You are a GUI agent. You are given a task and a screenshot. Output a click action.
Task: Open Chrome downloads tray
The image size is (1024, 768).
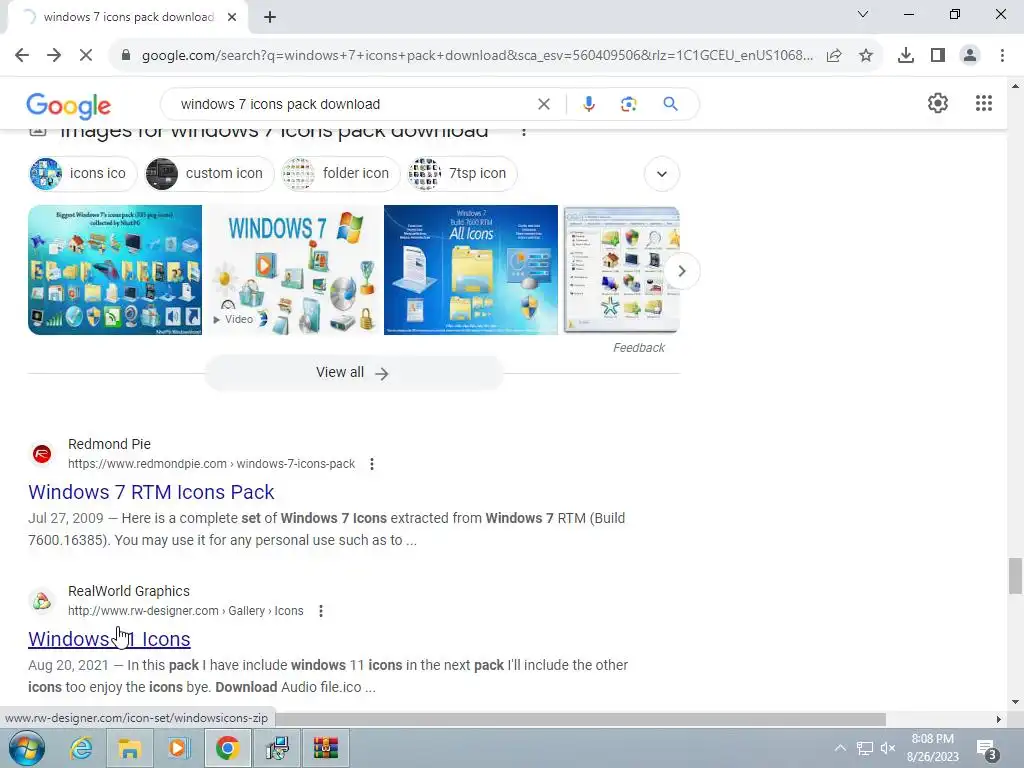tap(906, 56)
